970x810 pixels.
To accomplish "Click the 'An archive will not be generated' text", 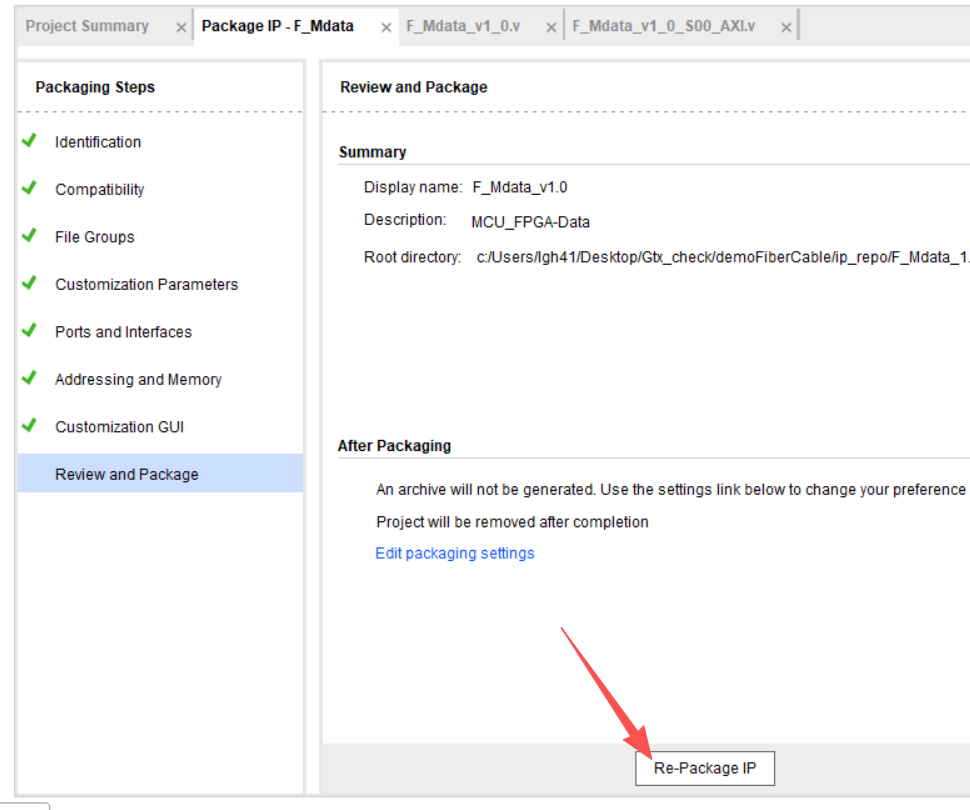I will (x=671, y=489).
